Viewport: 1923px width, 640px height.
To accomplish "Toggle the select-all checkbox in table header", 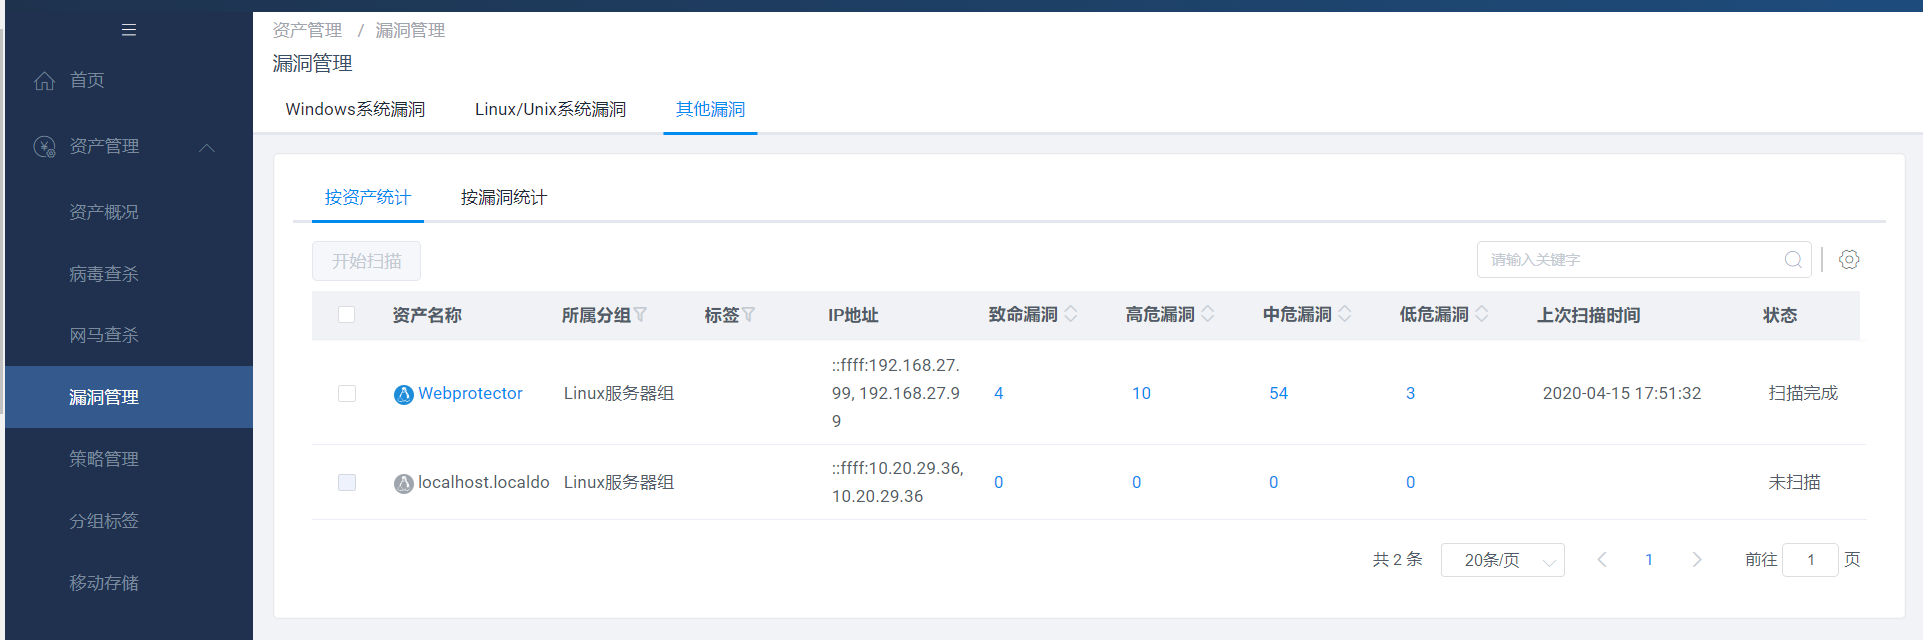I will coord(347,315).
